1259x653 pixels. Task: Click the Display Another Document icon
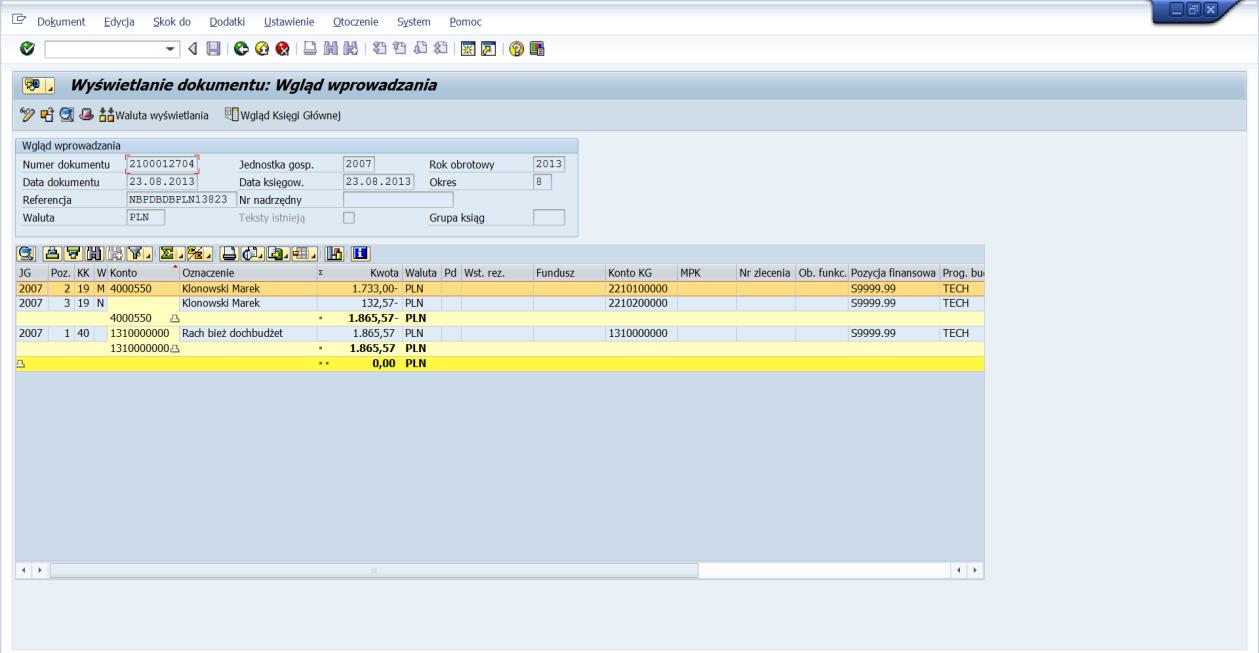(46, 116)
